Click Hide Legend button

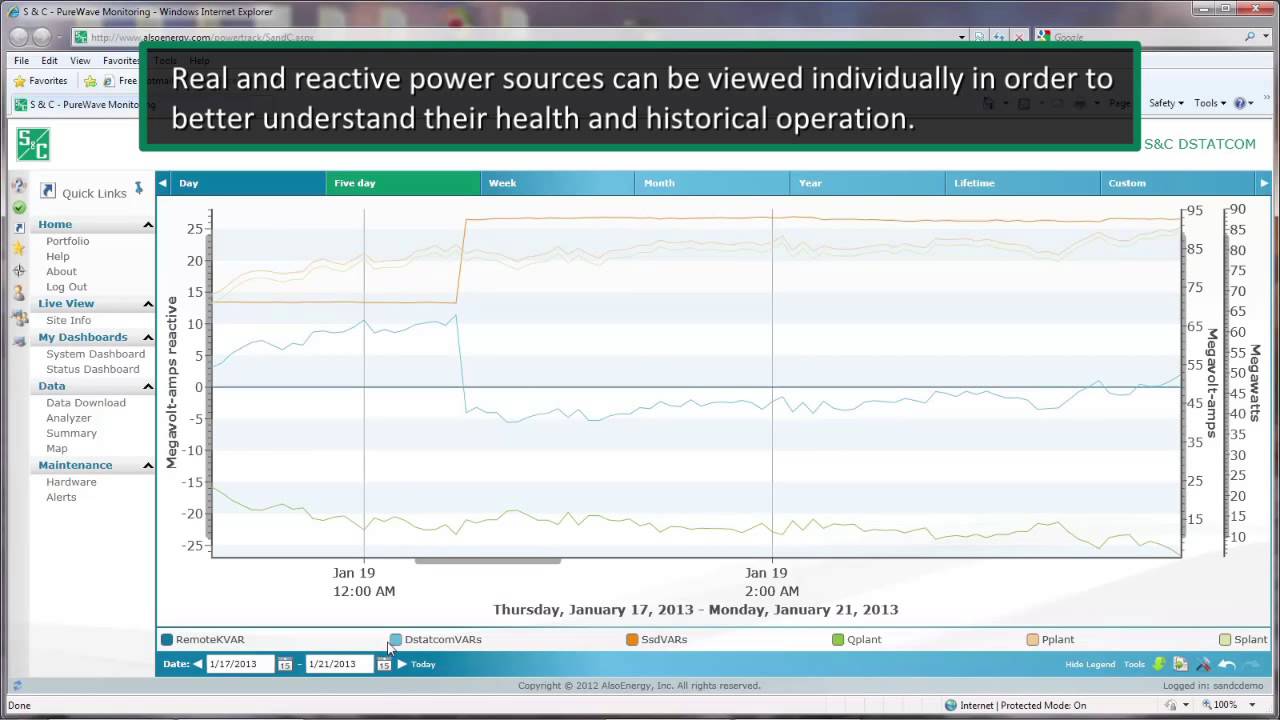click(x=1090, y=664)
